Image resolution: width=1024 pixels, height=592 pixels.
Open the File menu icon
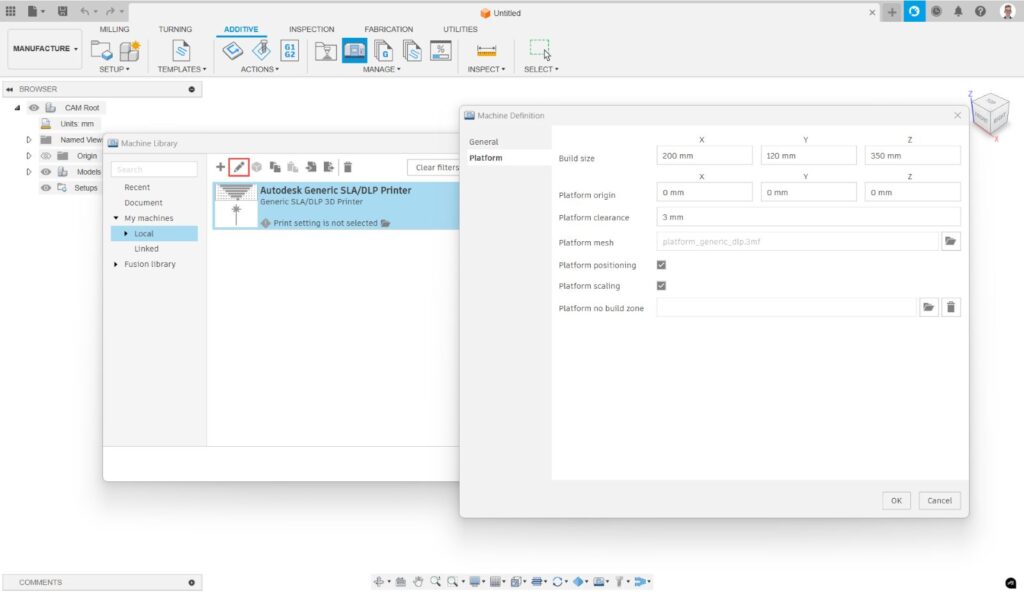35,11
